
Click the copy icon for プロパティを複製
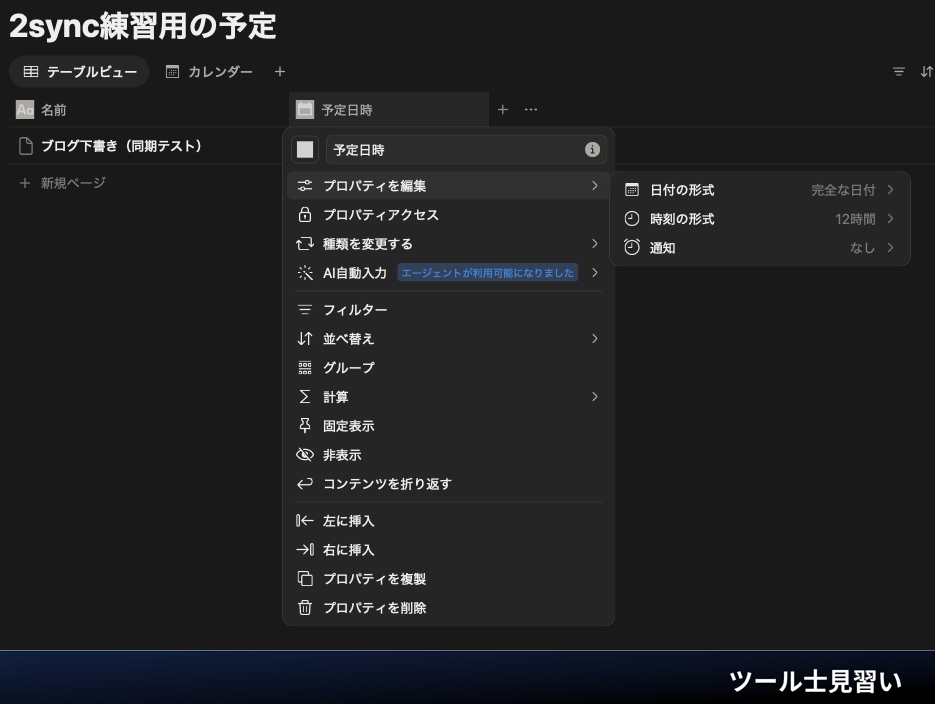pos(305,579)
